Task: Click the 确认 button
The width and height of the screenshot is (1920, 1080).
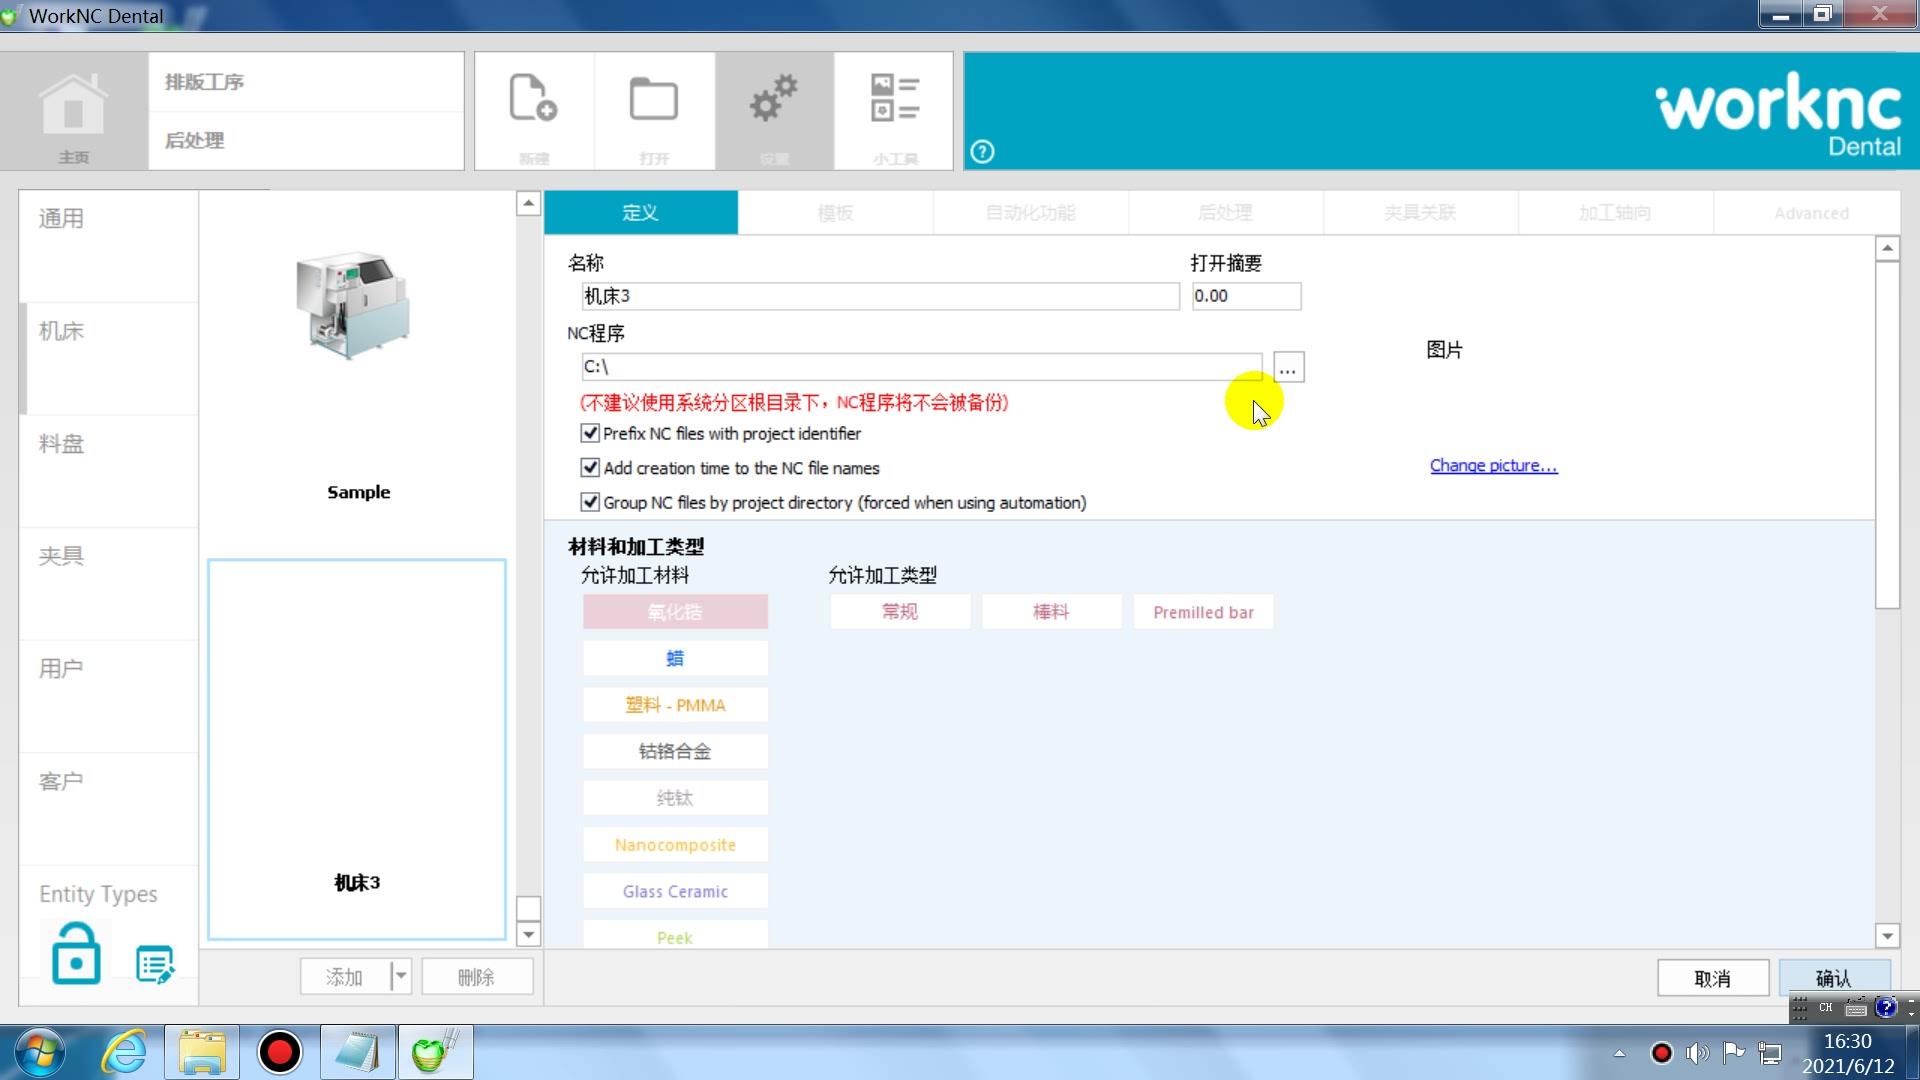Action: pos(1834,977)
